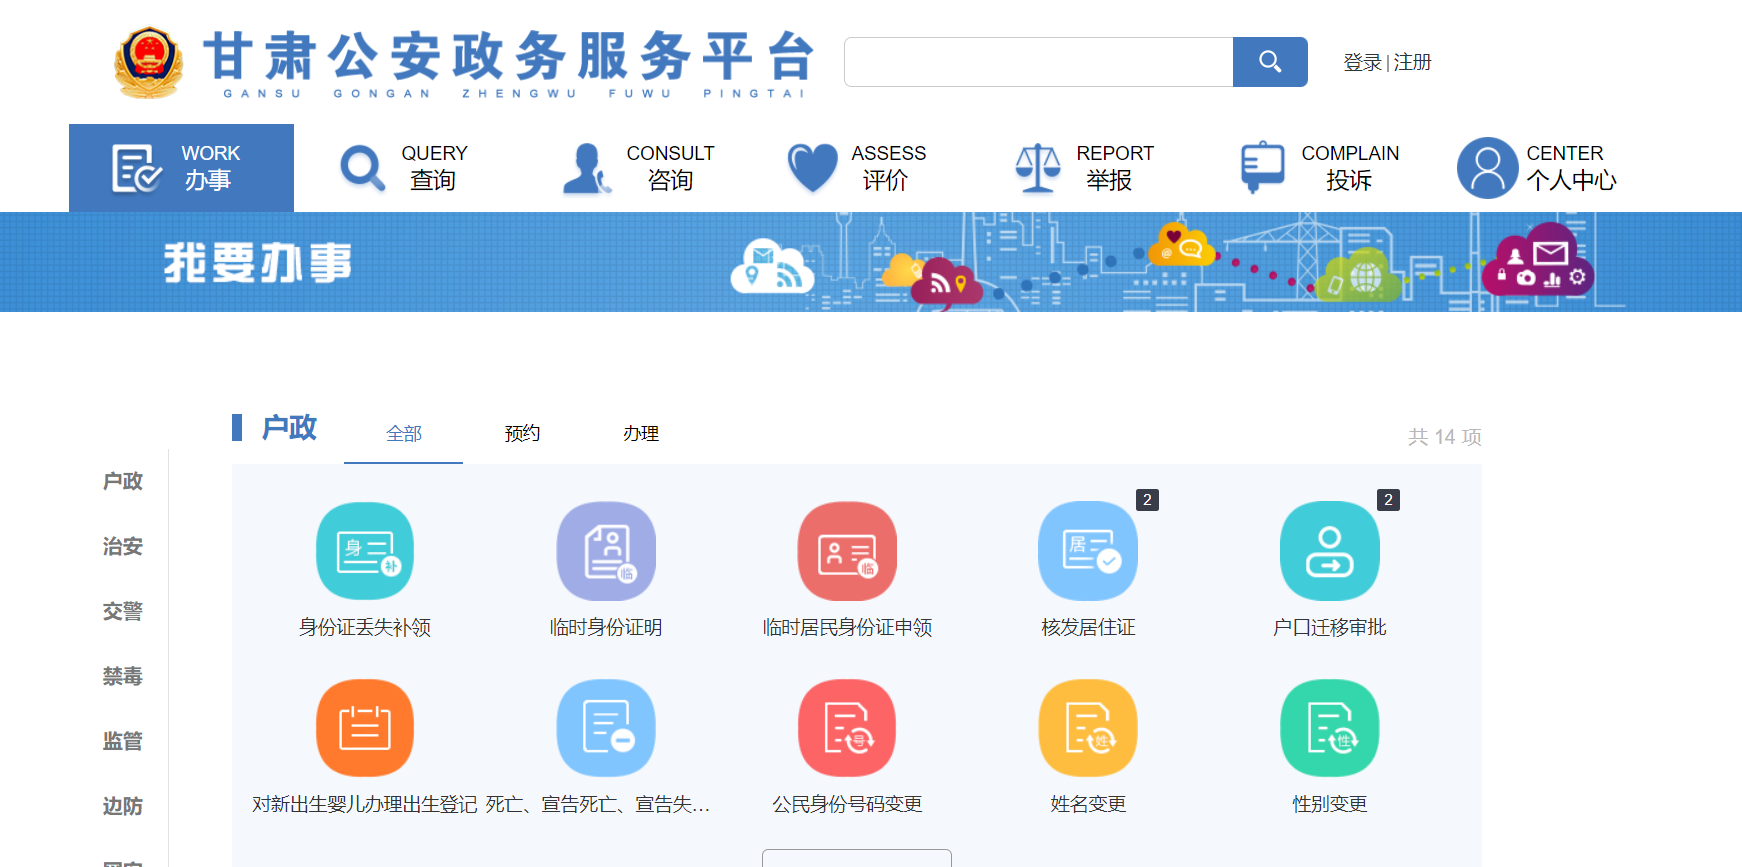This screenshot has width=1742, height=867.
Task: Open the 注册 register link
Action: (1413, 62)
